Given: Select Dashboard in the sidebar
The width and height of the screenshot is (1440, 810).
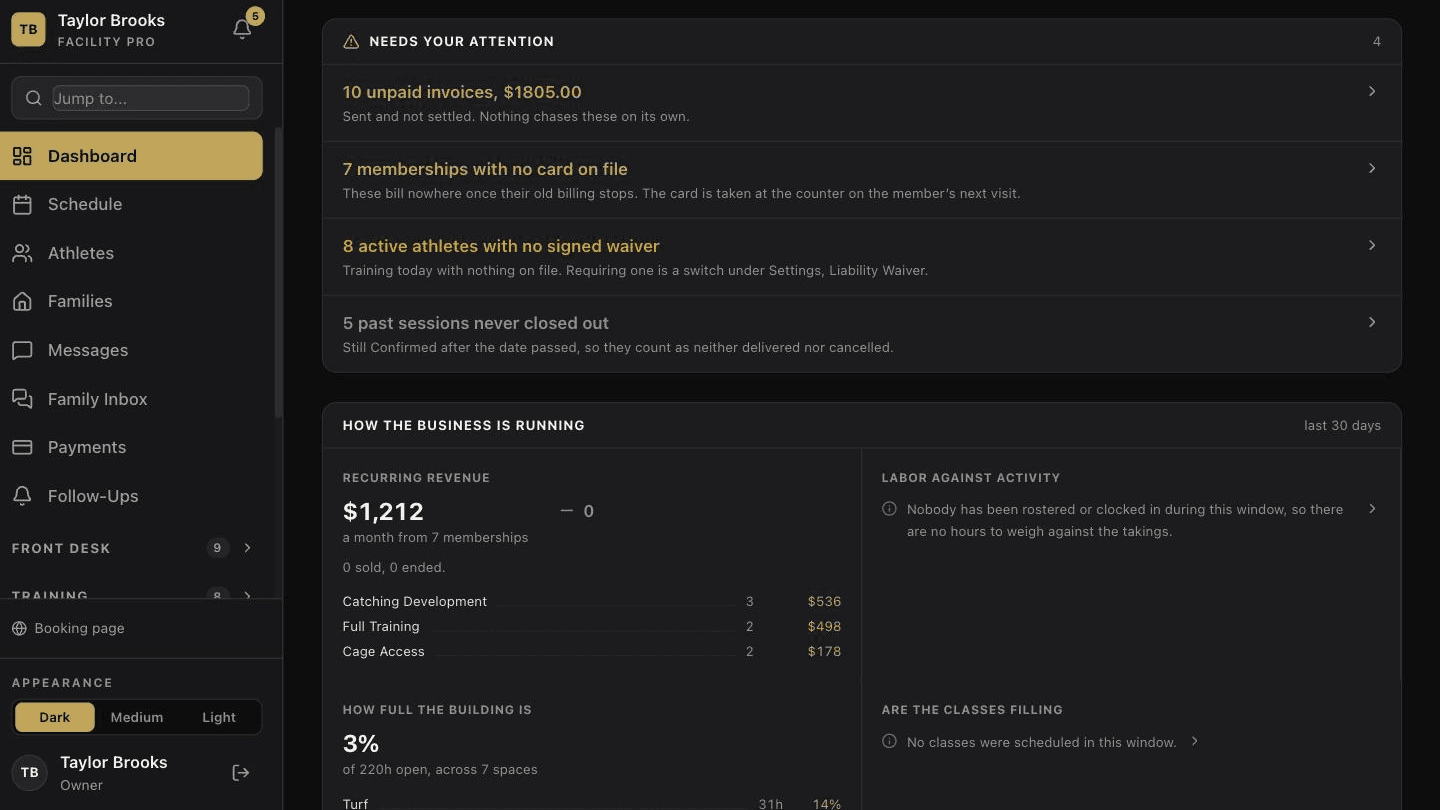Looking at the screenshot, I should 131,156.
